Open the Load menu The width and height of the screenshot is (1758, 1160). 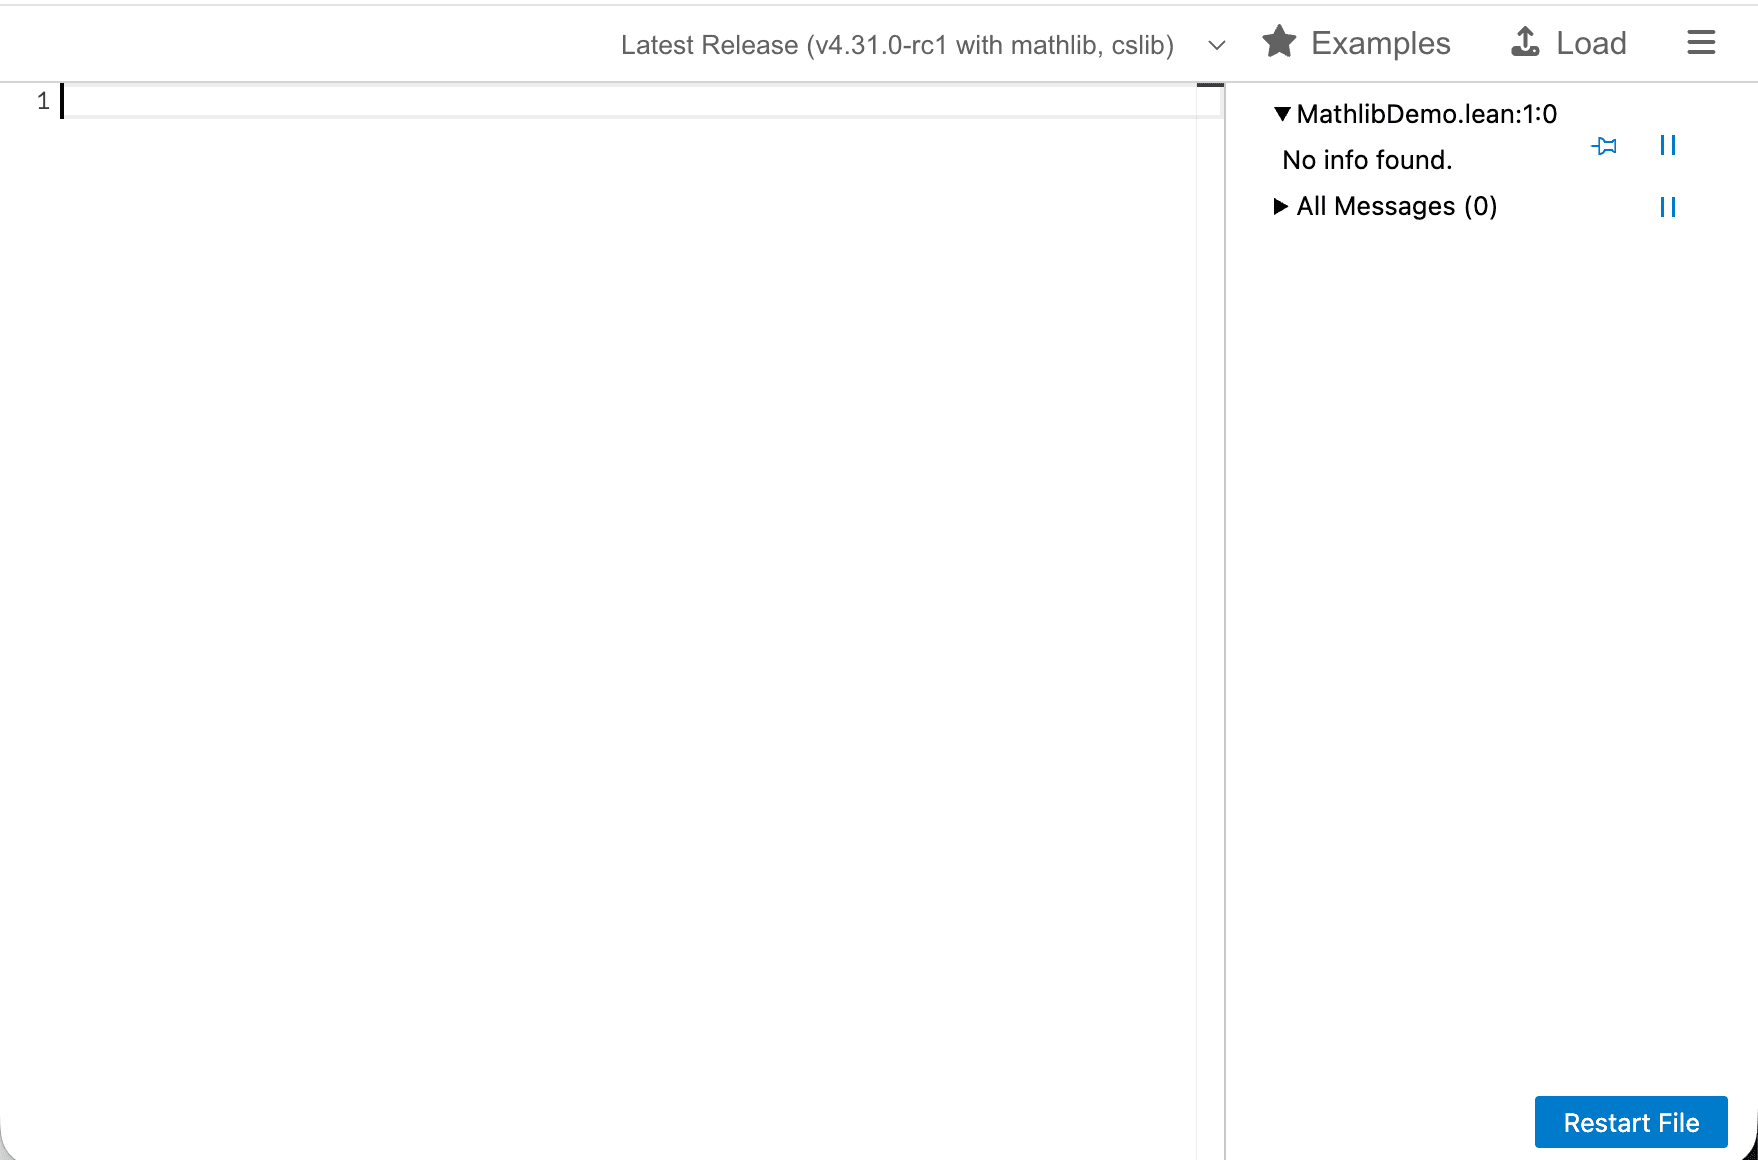pos(1568,43)
